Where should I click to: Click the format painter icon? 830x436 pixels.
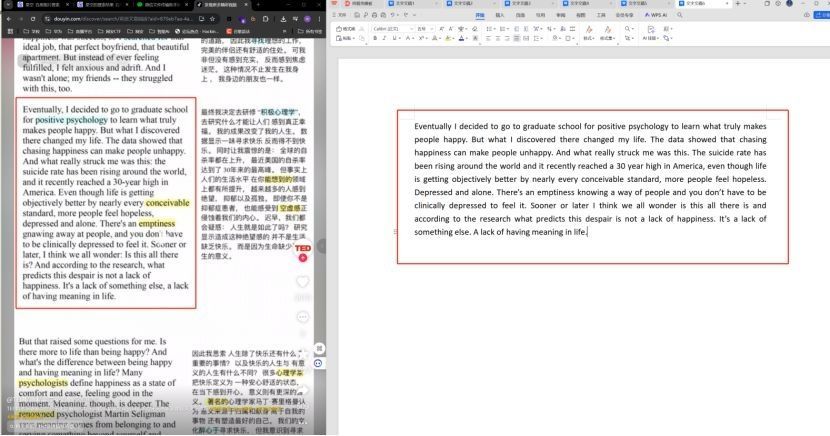(x=347, y=29)
